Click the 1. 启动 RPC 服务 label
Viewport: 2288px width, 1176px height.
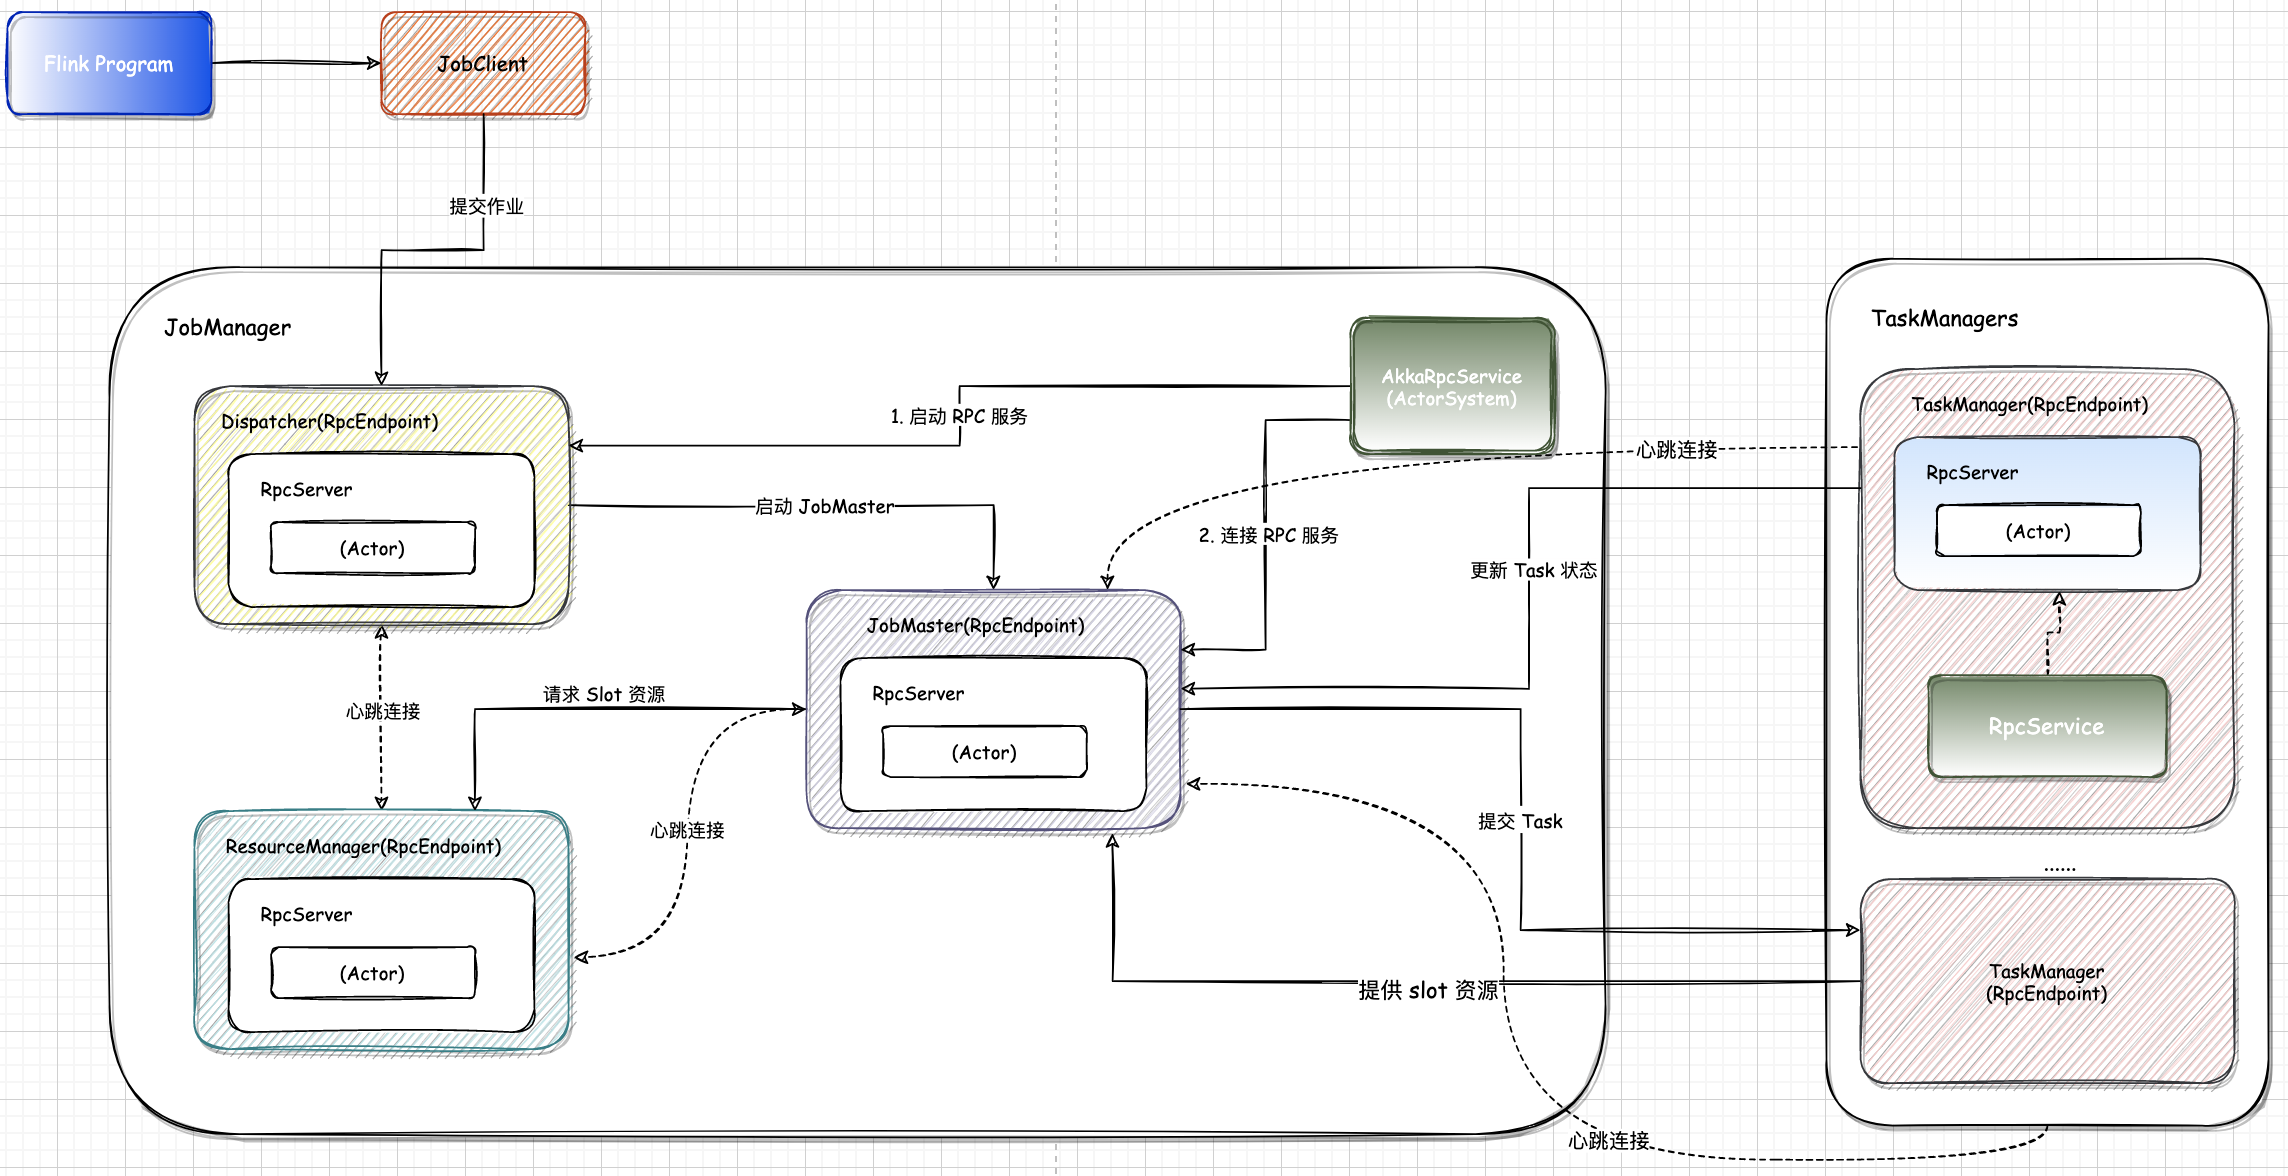[x=959, y=416]
